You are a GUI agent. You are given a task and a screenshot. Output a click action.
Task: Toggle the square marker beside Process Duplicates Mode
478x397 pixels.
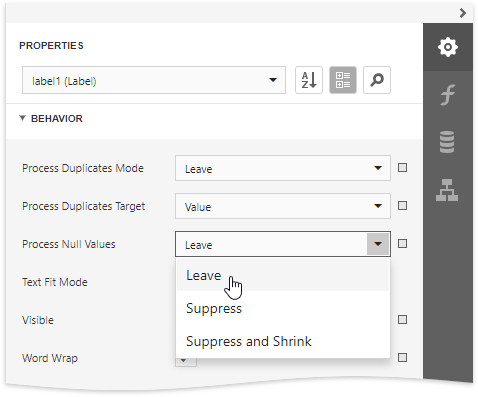[x=402, y=168]
